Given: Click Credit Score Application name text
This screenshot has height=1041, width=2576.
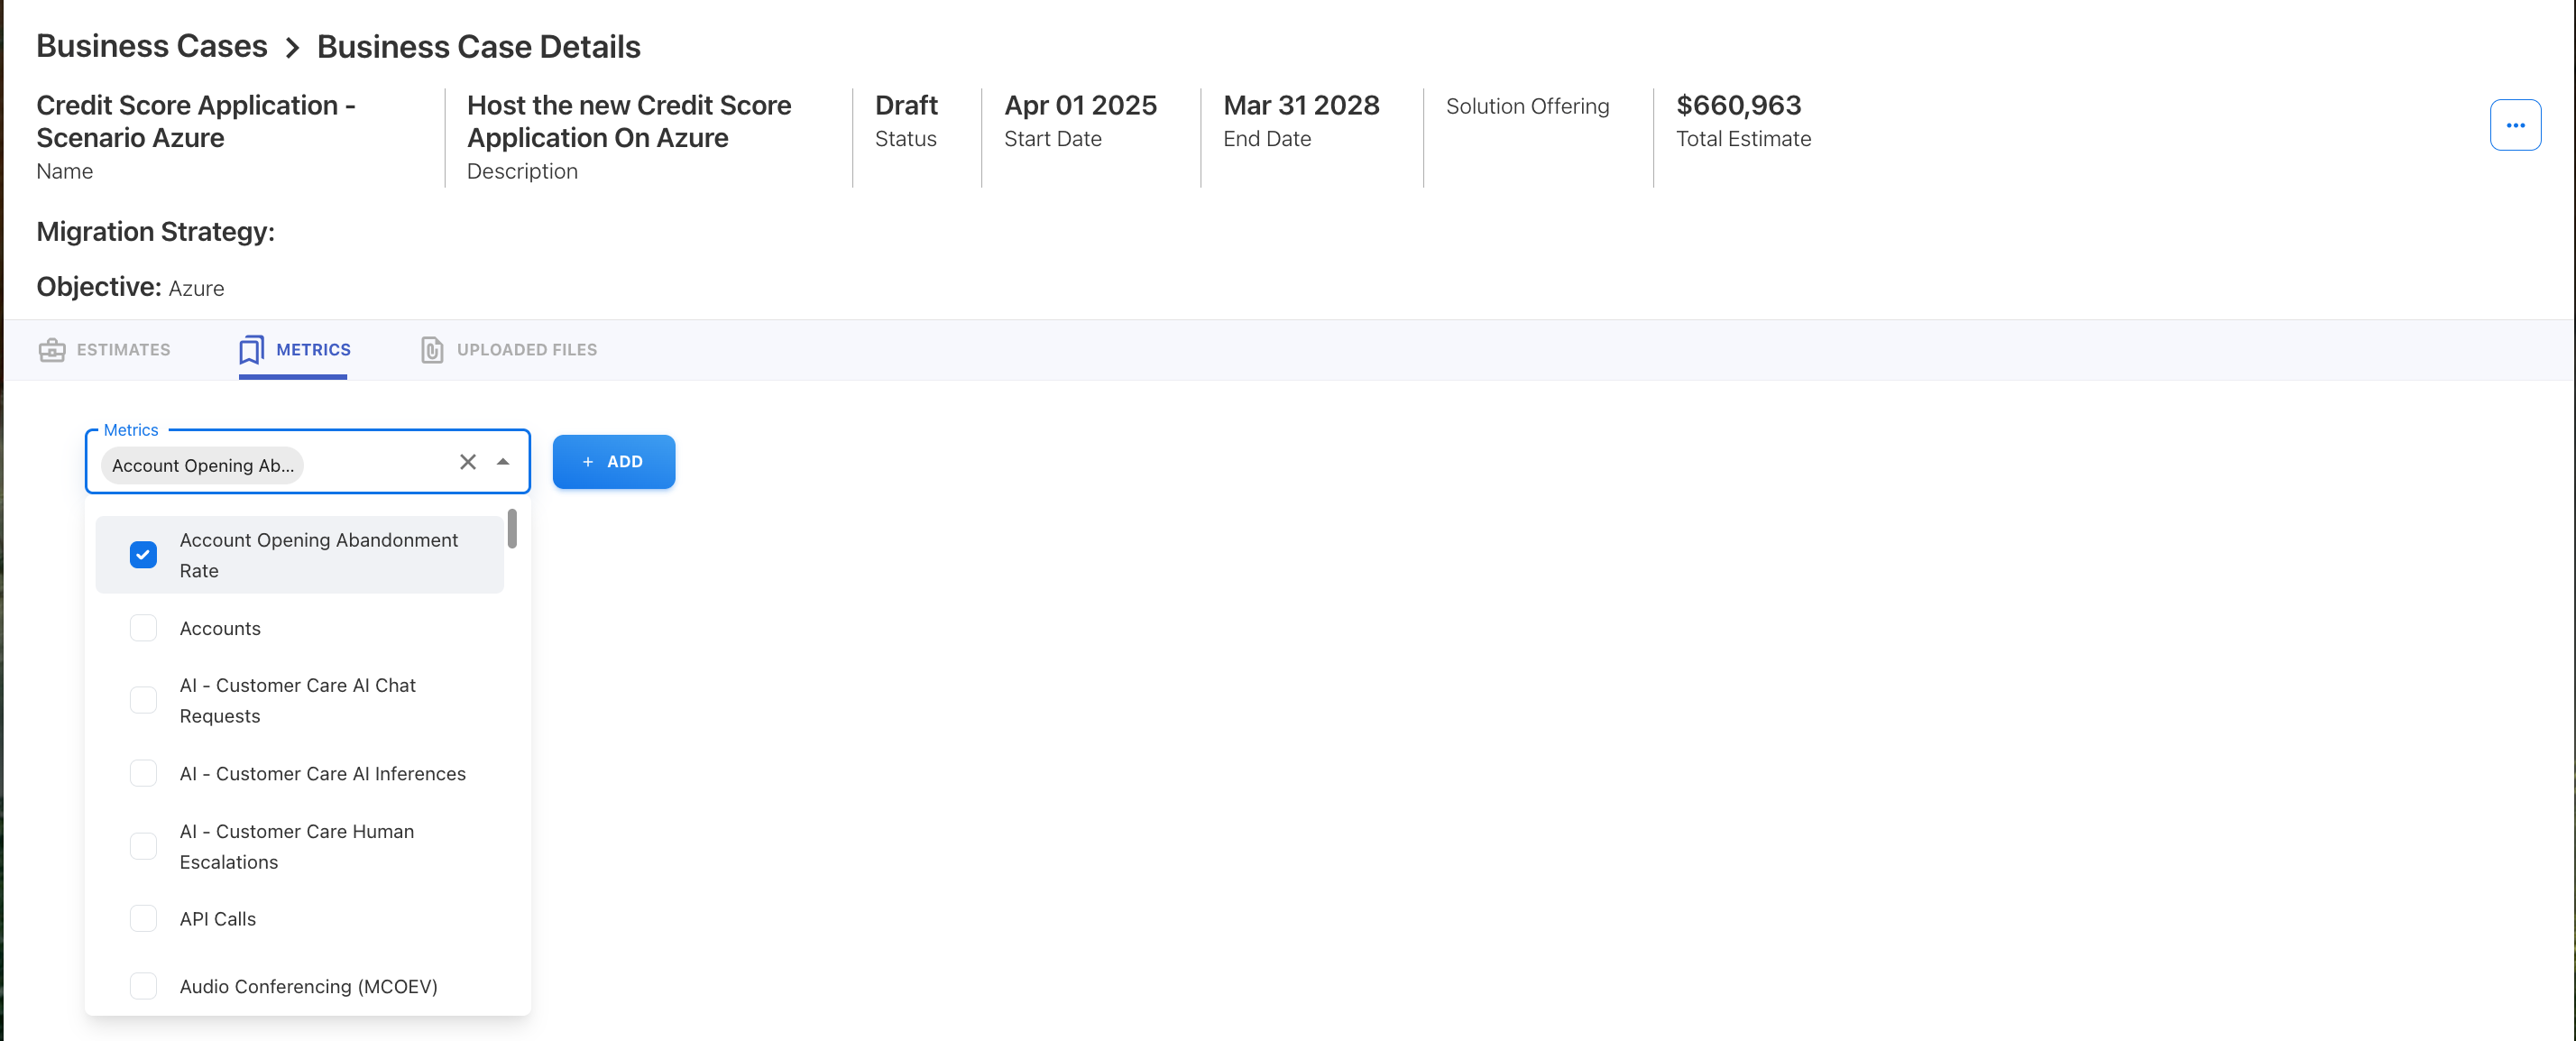Looking at the screenshot, I should 196,121.
